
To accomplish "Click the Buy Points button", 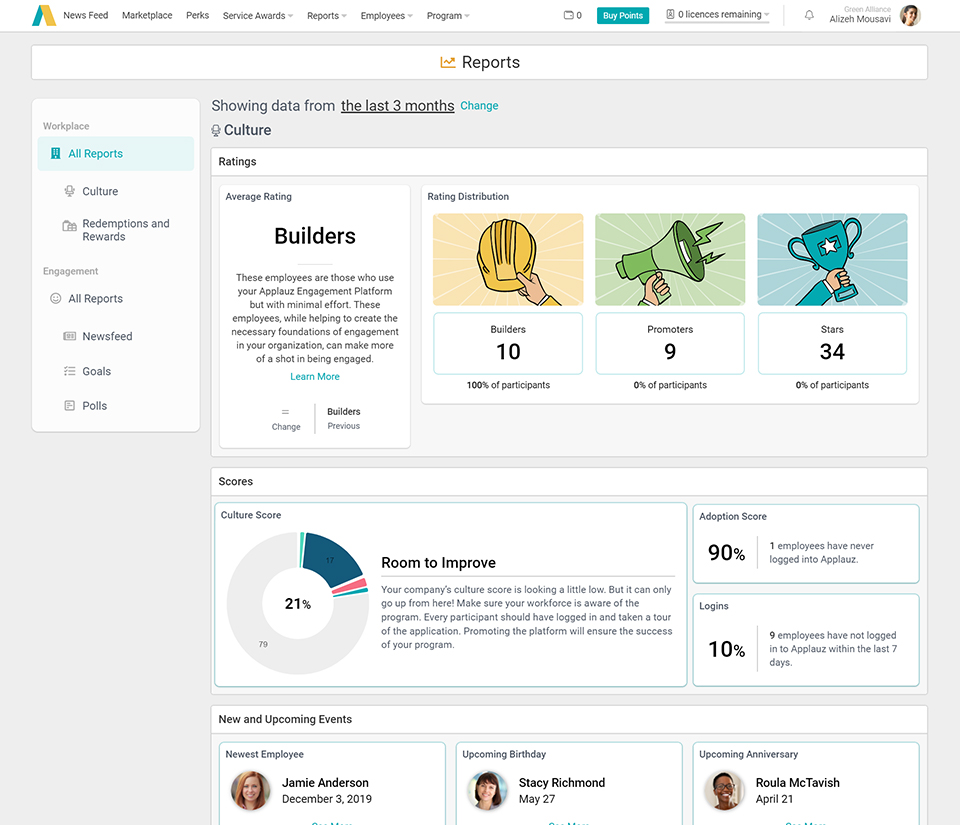I will point(623,15).
